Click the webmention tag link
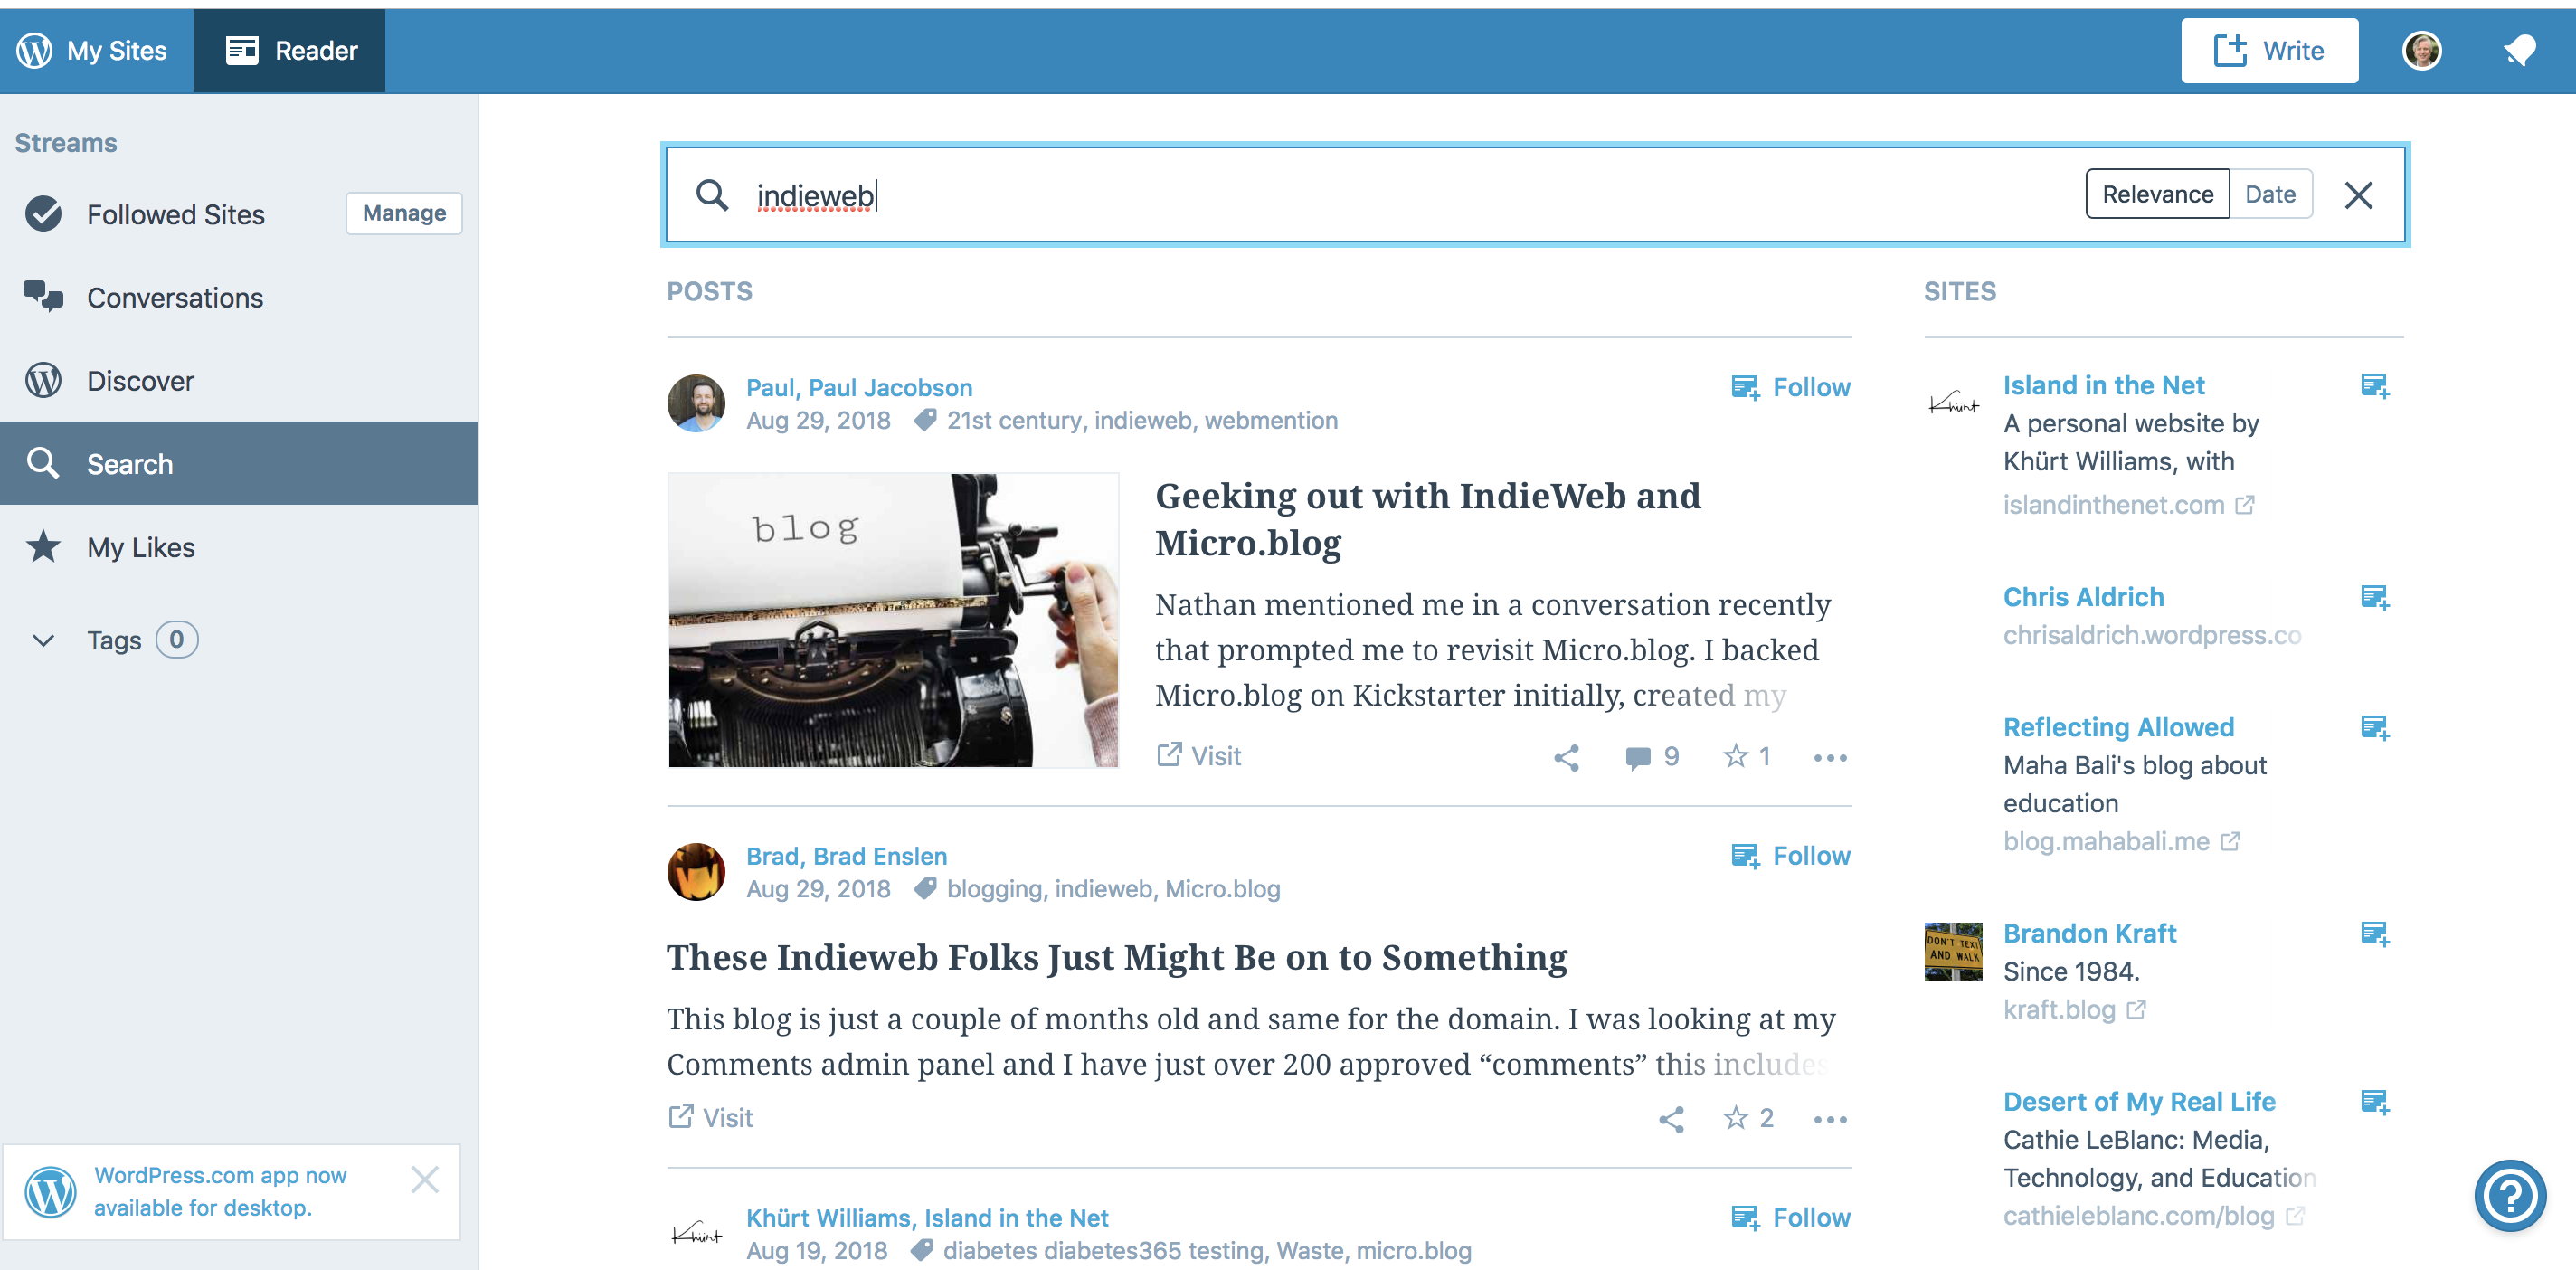The width and height of the screenshot is (2576, 1270). 1271,420
